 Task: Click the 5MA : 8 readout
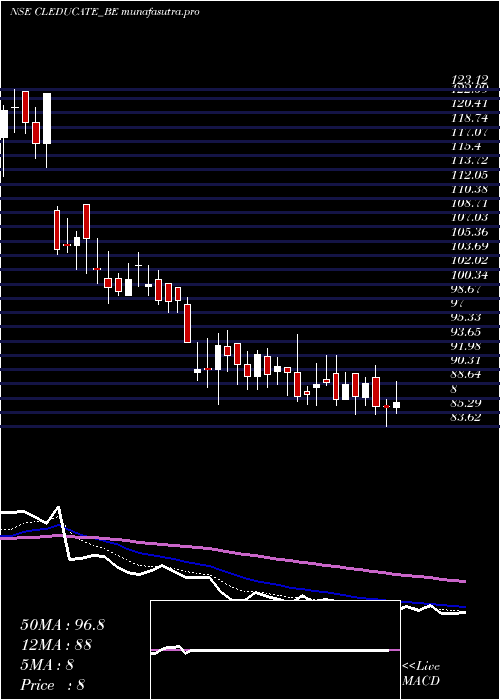pos(47,665)
